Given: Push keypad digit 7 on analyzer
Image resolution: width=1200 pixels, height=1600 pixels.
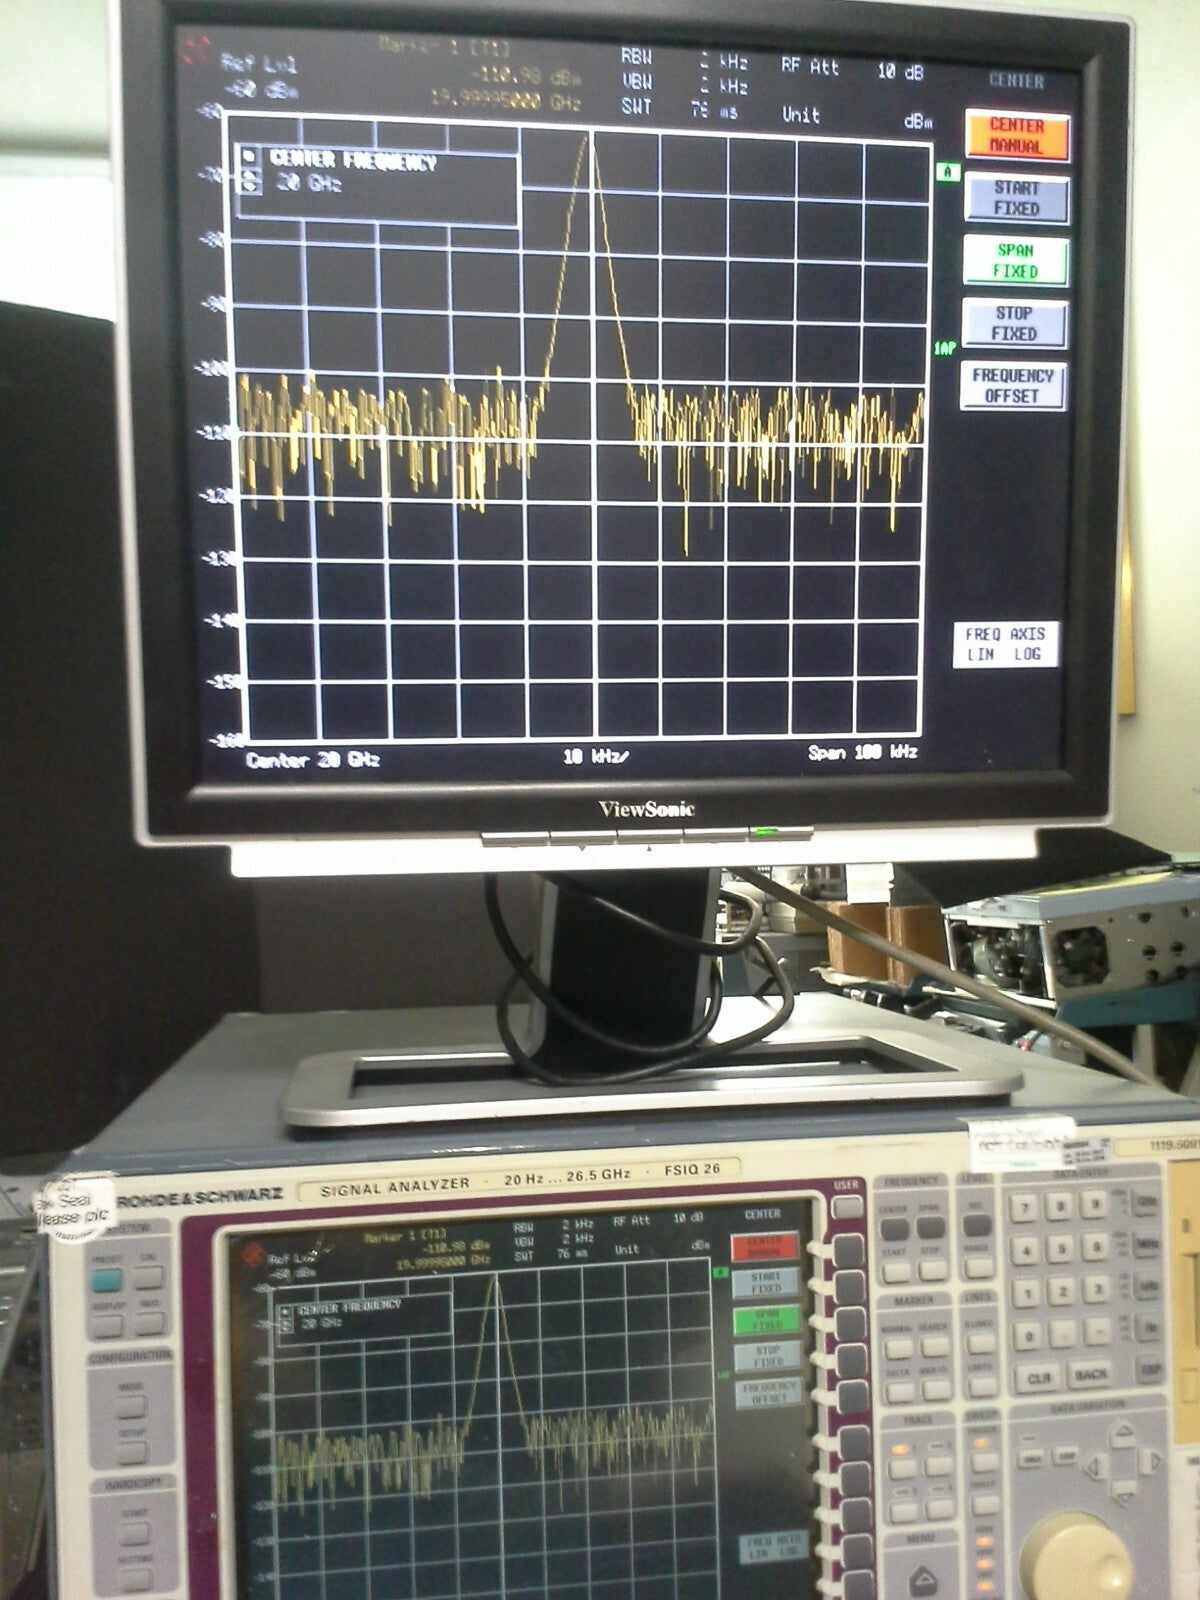Looking at the screenshot, I should [x=1024, y=1208].
